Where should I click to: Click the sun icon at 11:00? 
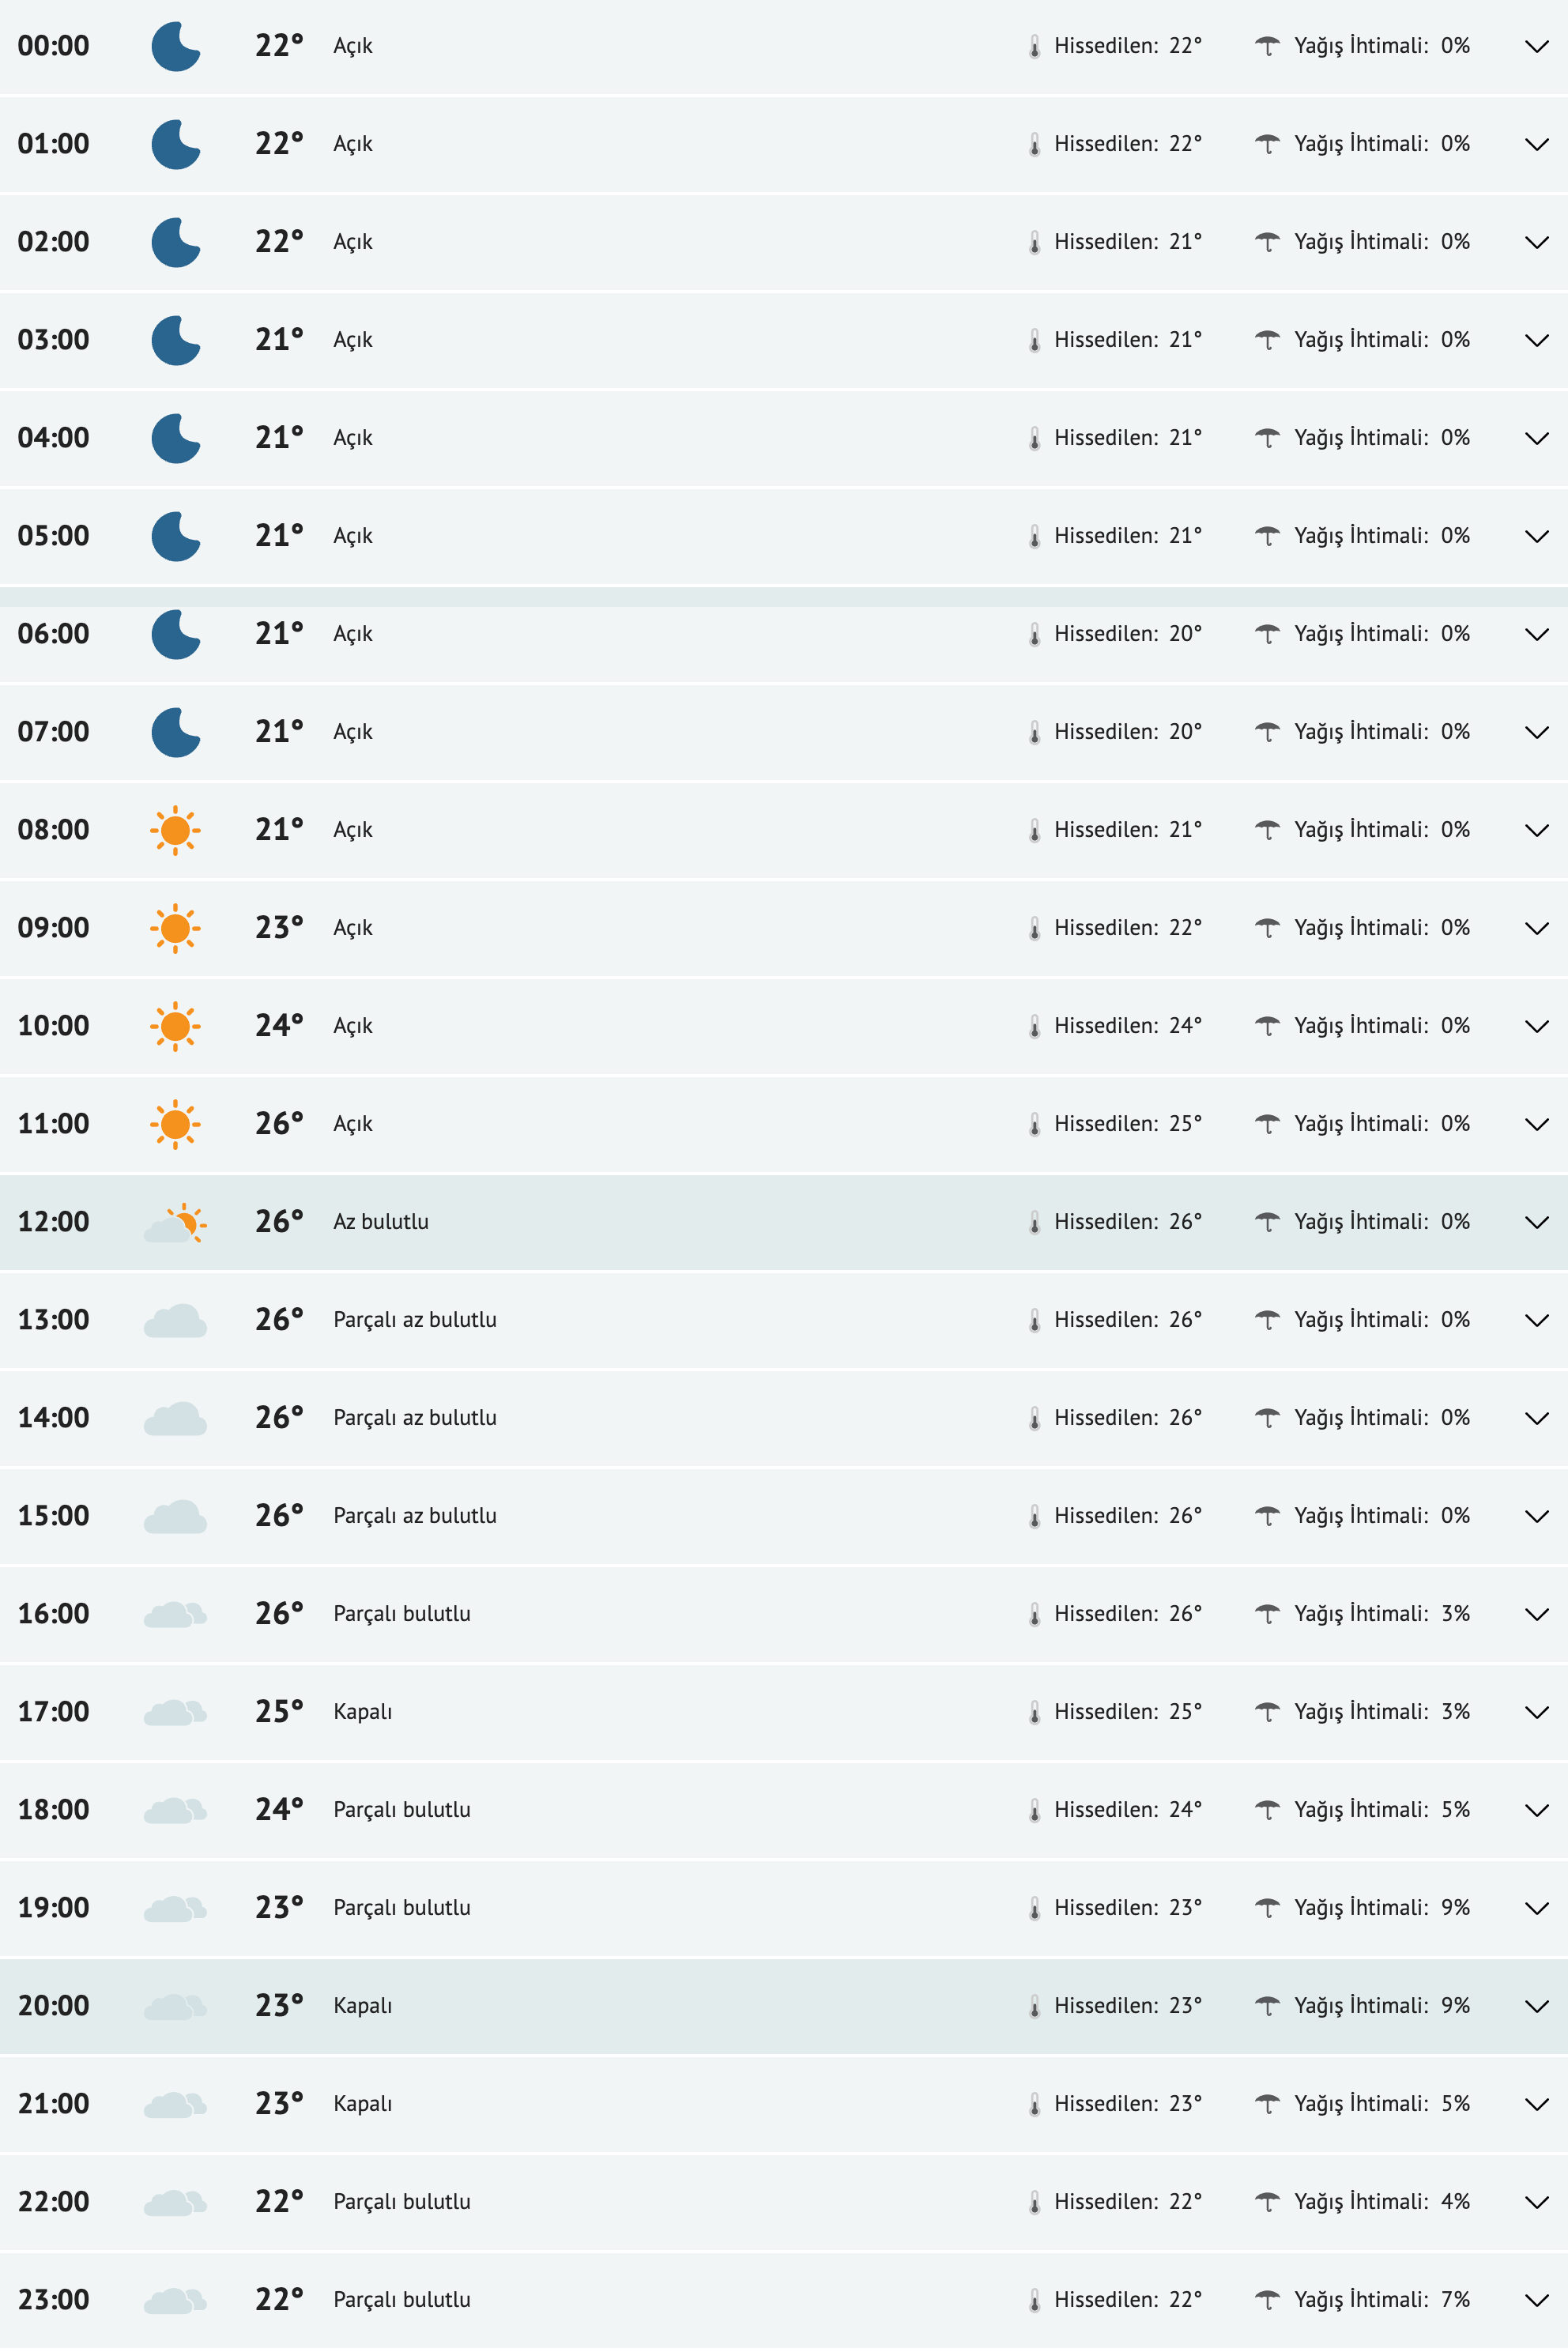(175, 1124)
